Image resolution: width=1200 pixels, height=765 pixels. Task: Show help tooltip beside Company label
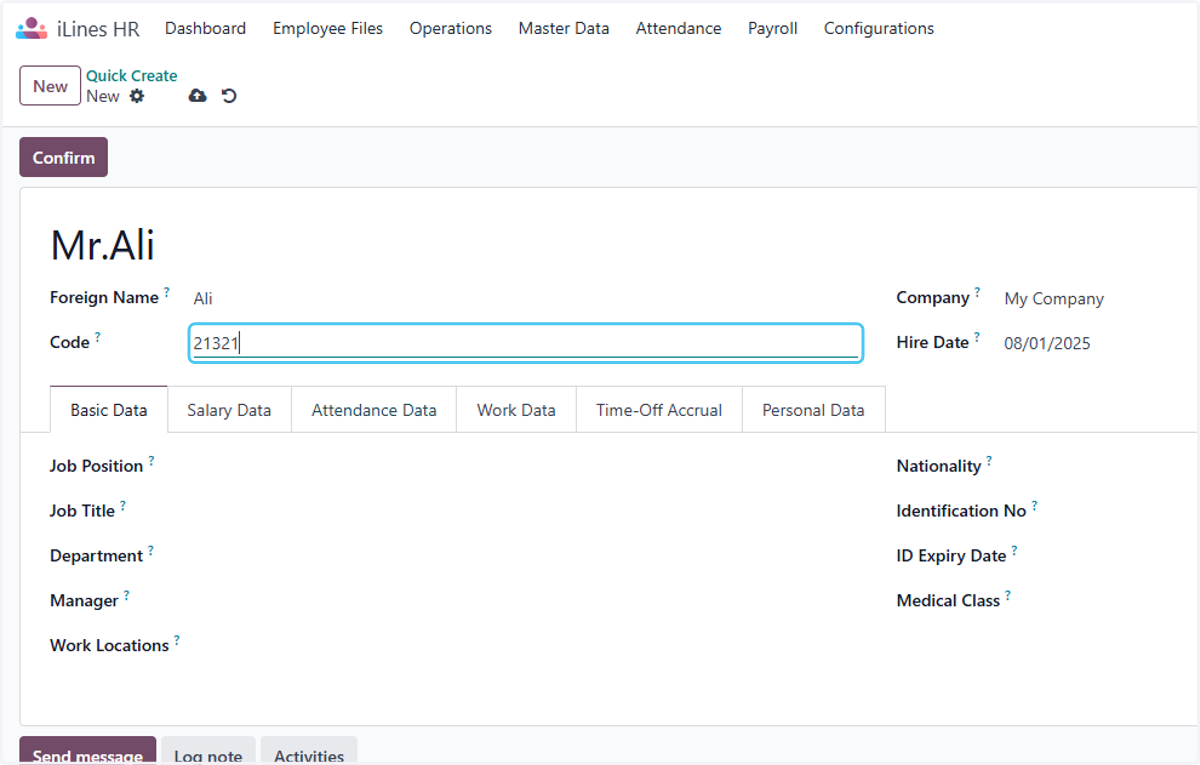point(977,292)
